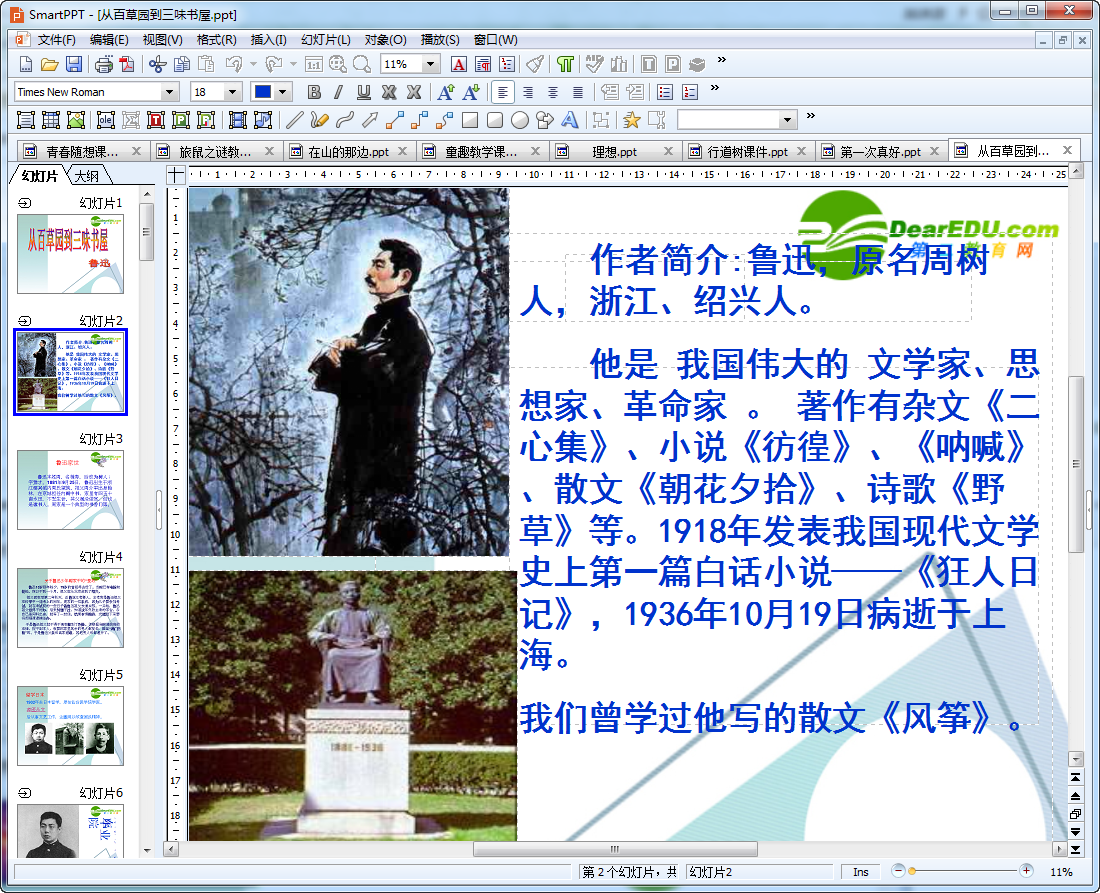Select the 幻灯片3 thumbnail
This screenshot has height=893, width=1100.
[70, 490]
